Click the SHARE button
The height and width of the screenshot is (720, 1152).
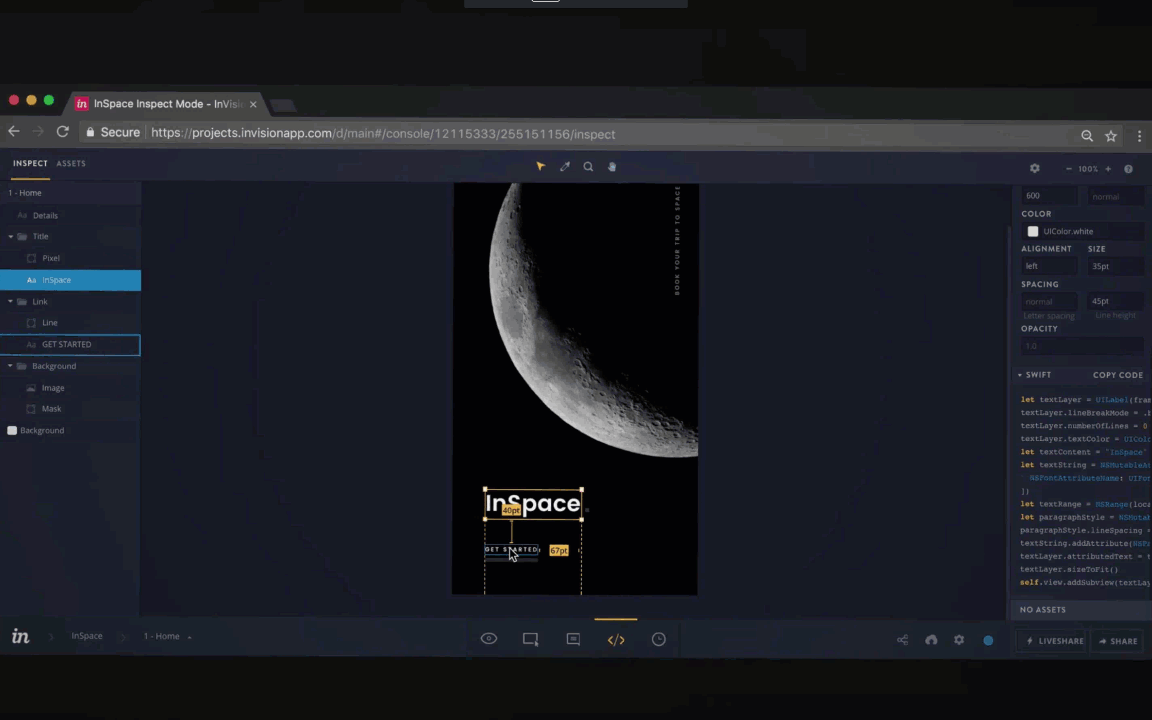[1118, 641]
